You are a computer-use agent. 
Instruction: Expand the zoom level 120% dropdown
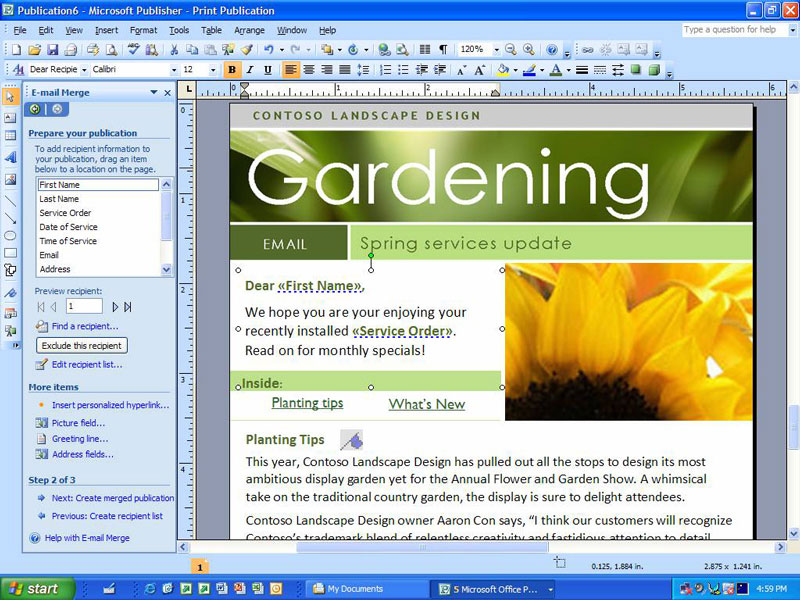click(495, 49)
